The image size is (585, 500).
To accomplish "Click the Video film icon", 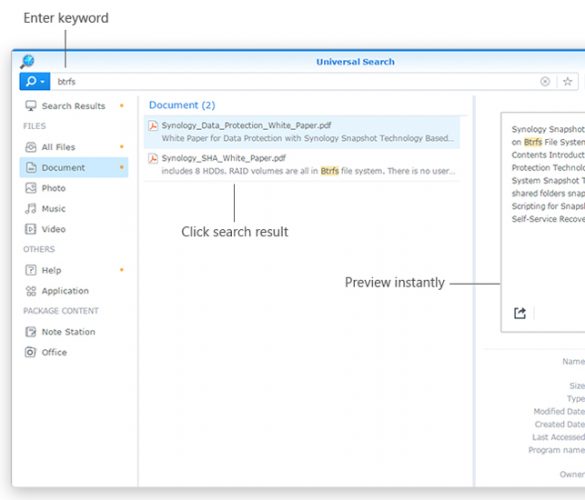I will (31, 229).
